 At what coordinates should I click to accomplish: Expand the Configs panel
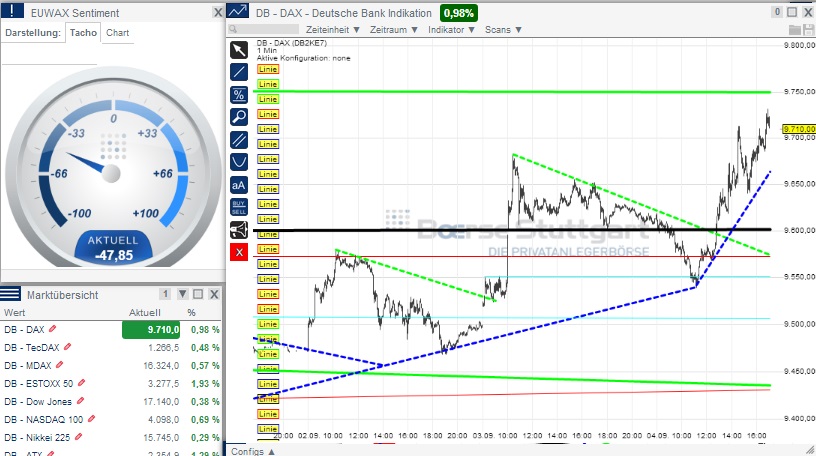pos(253,451)
